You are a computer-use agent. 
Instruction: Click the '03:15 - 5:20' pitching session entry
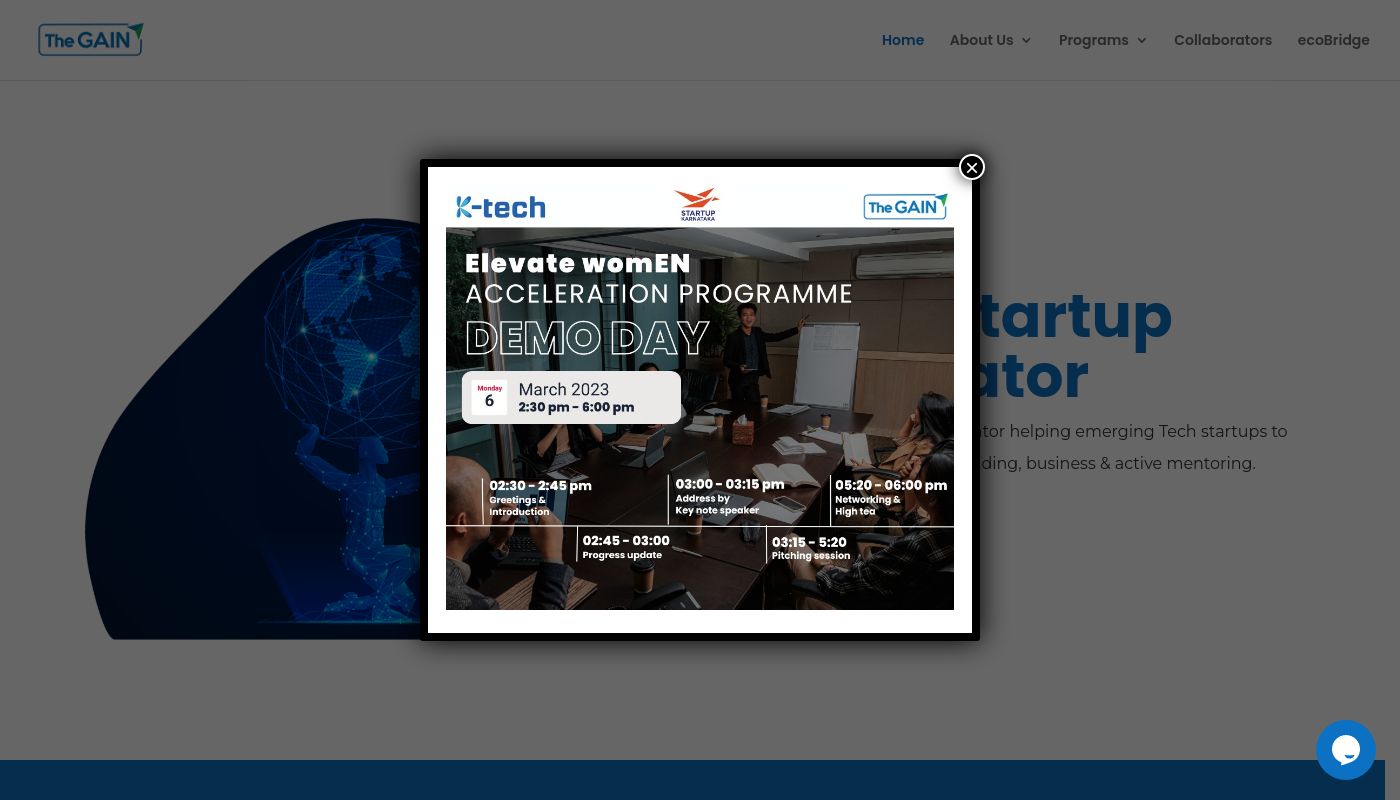(x=810, y=548)
